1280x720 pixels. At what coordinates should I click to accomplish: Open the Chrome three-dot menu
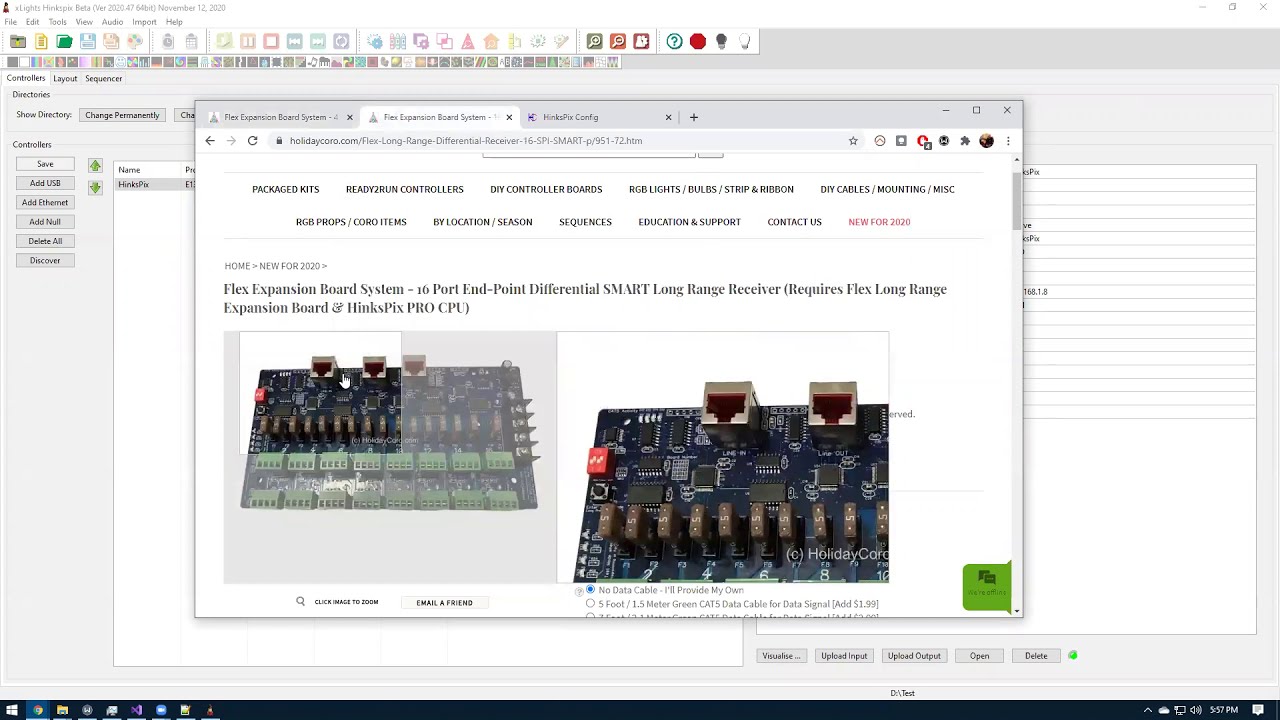(x=1008, y=141)
